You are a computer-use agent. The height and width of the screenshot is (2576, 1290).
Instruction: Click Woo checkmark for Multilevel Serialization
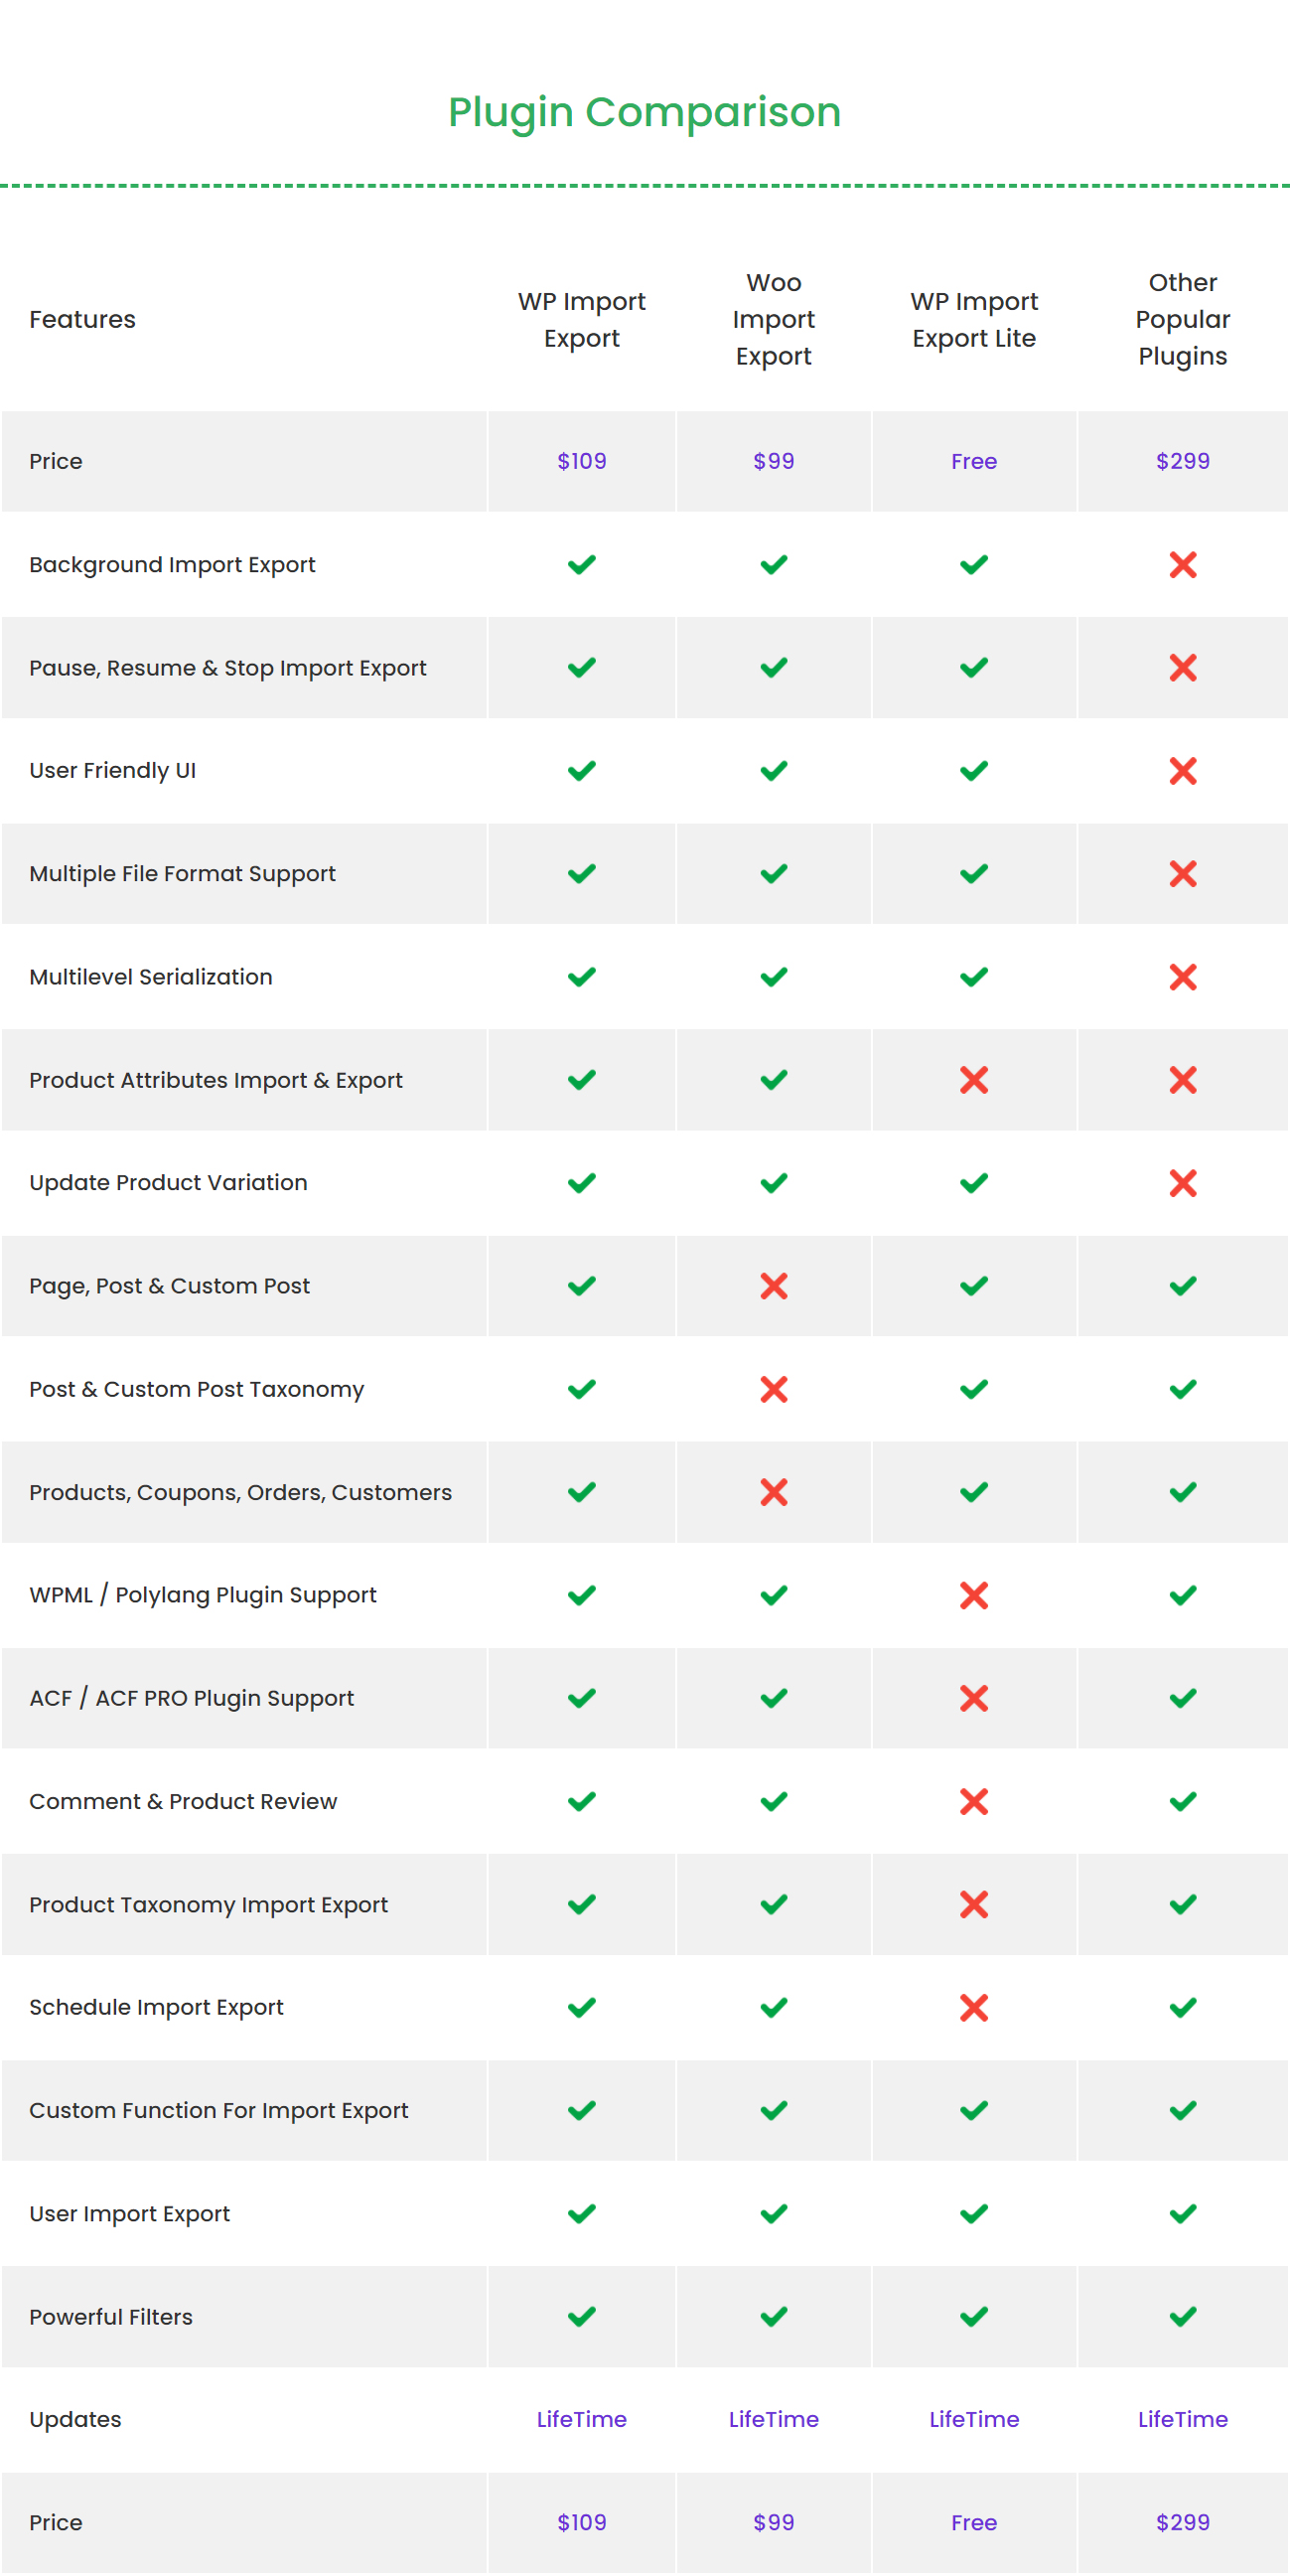773,976
